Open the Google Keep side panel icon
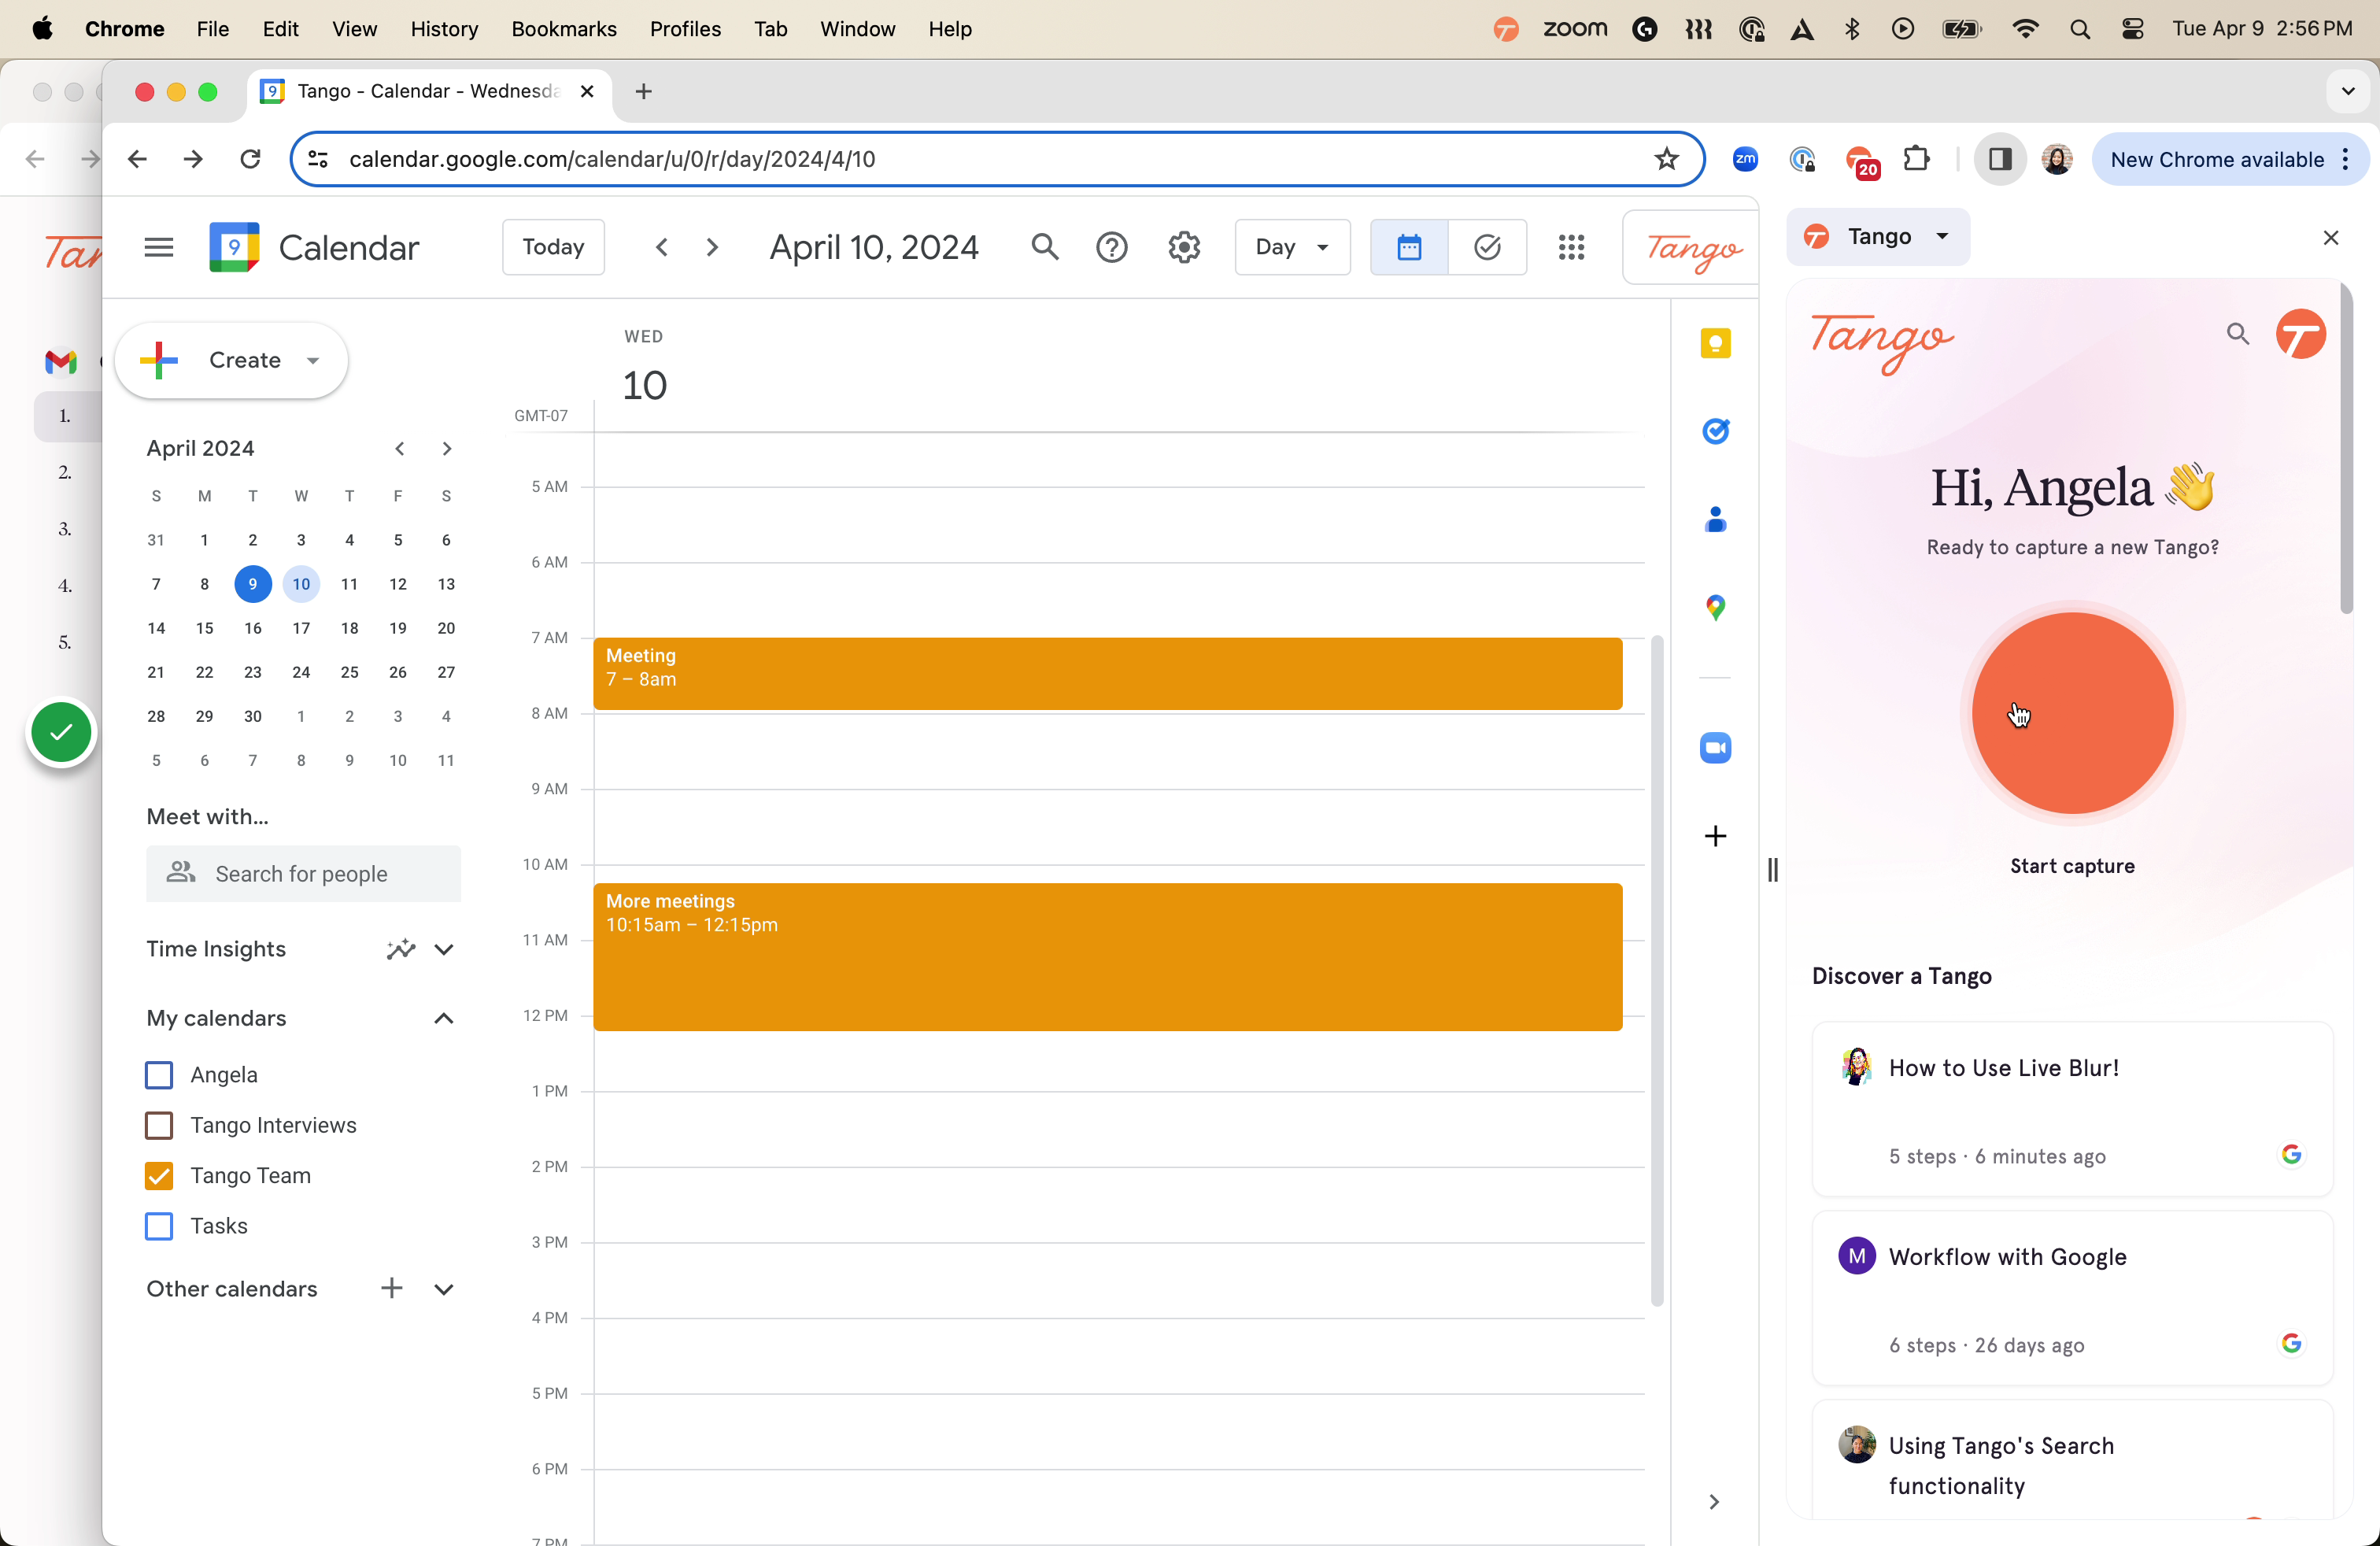Viewport: 2380px width, 1546px height. 1715,344
